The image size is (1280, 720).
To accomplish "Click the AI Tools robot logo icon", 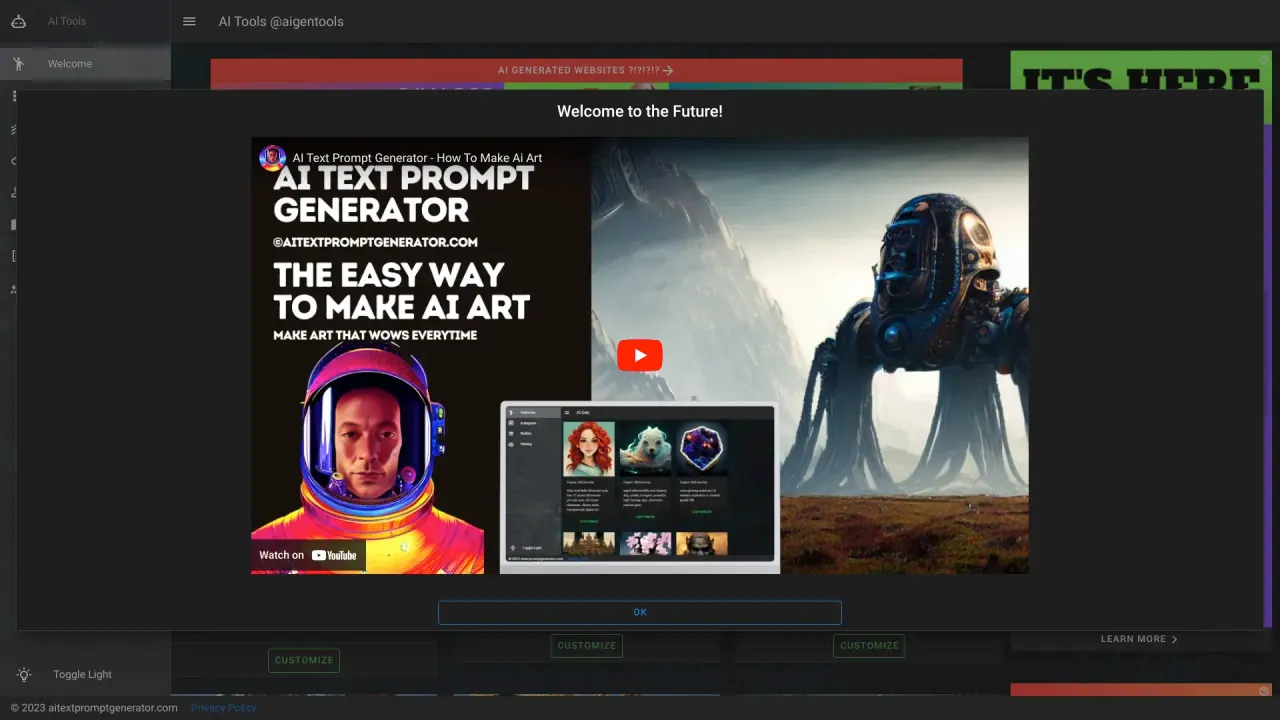I will 18,21.
